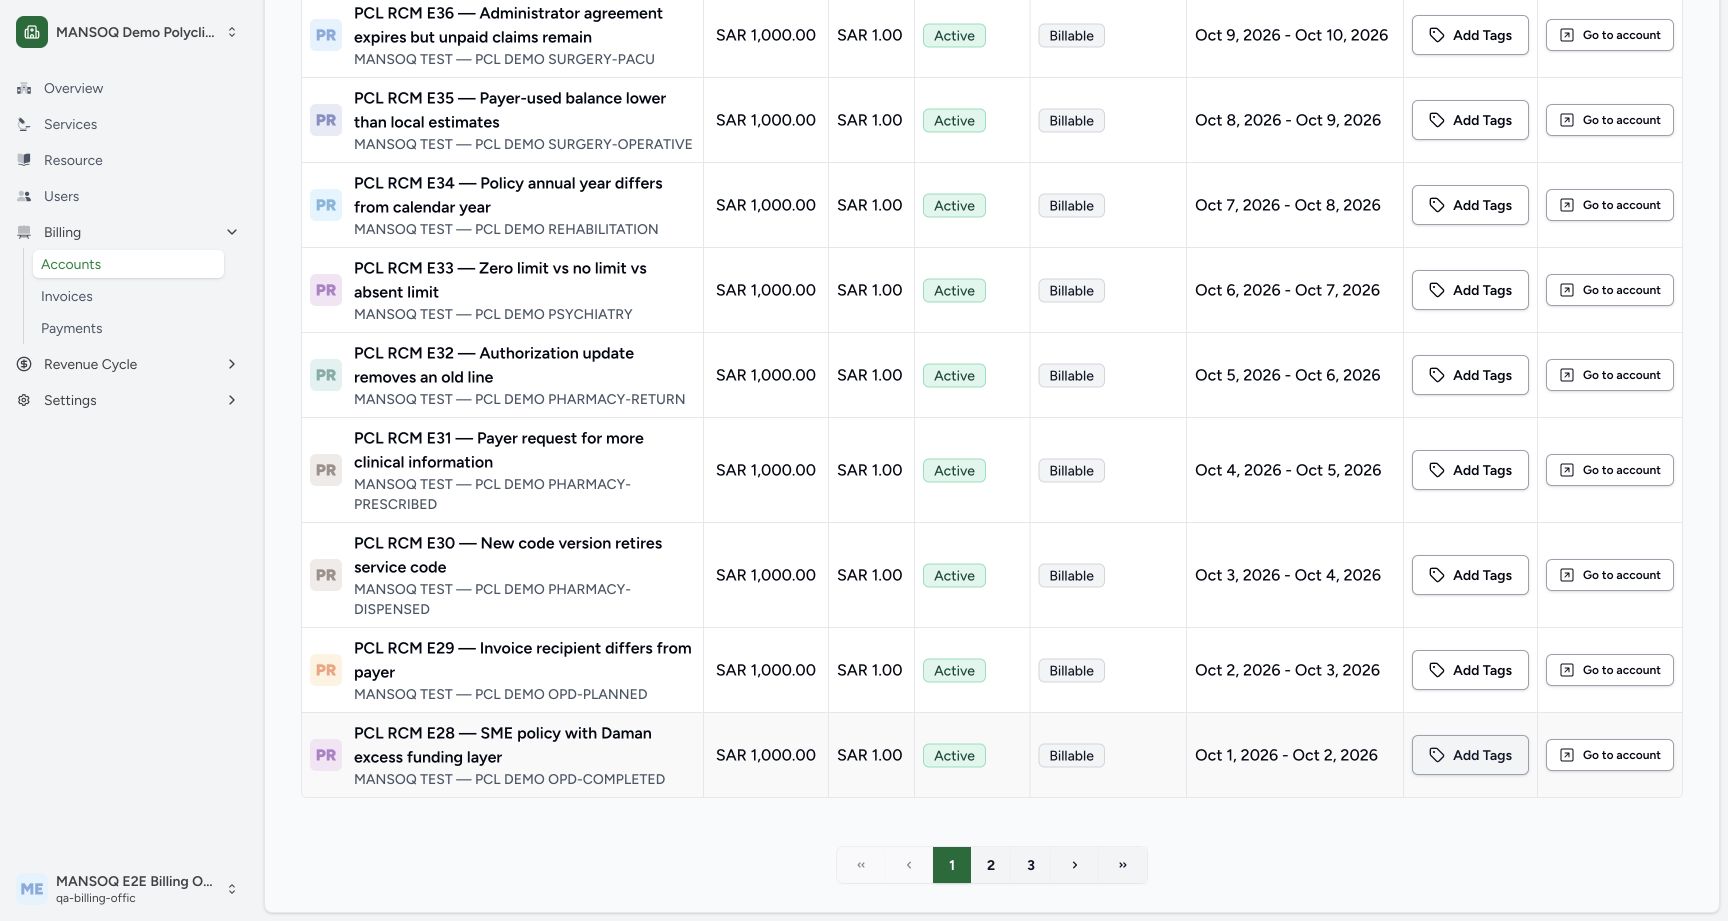
Task: Add Tags to PCL RCM E32 account
Action: 1470,375
